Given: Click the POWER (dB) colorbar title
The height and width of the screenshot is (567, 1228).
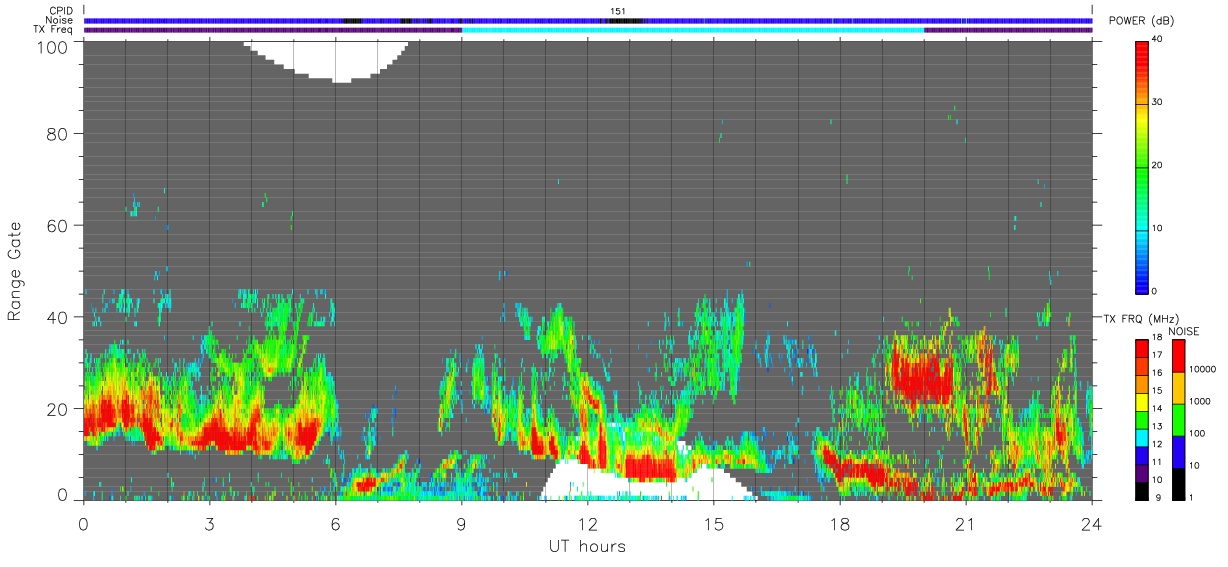Looking at the screenshot, I should (x=1143, y=22).
